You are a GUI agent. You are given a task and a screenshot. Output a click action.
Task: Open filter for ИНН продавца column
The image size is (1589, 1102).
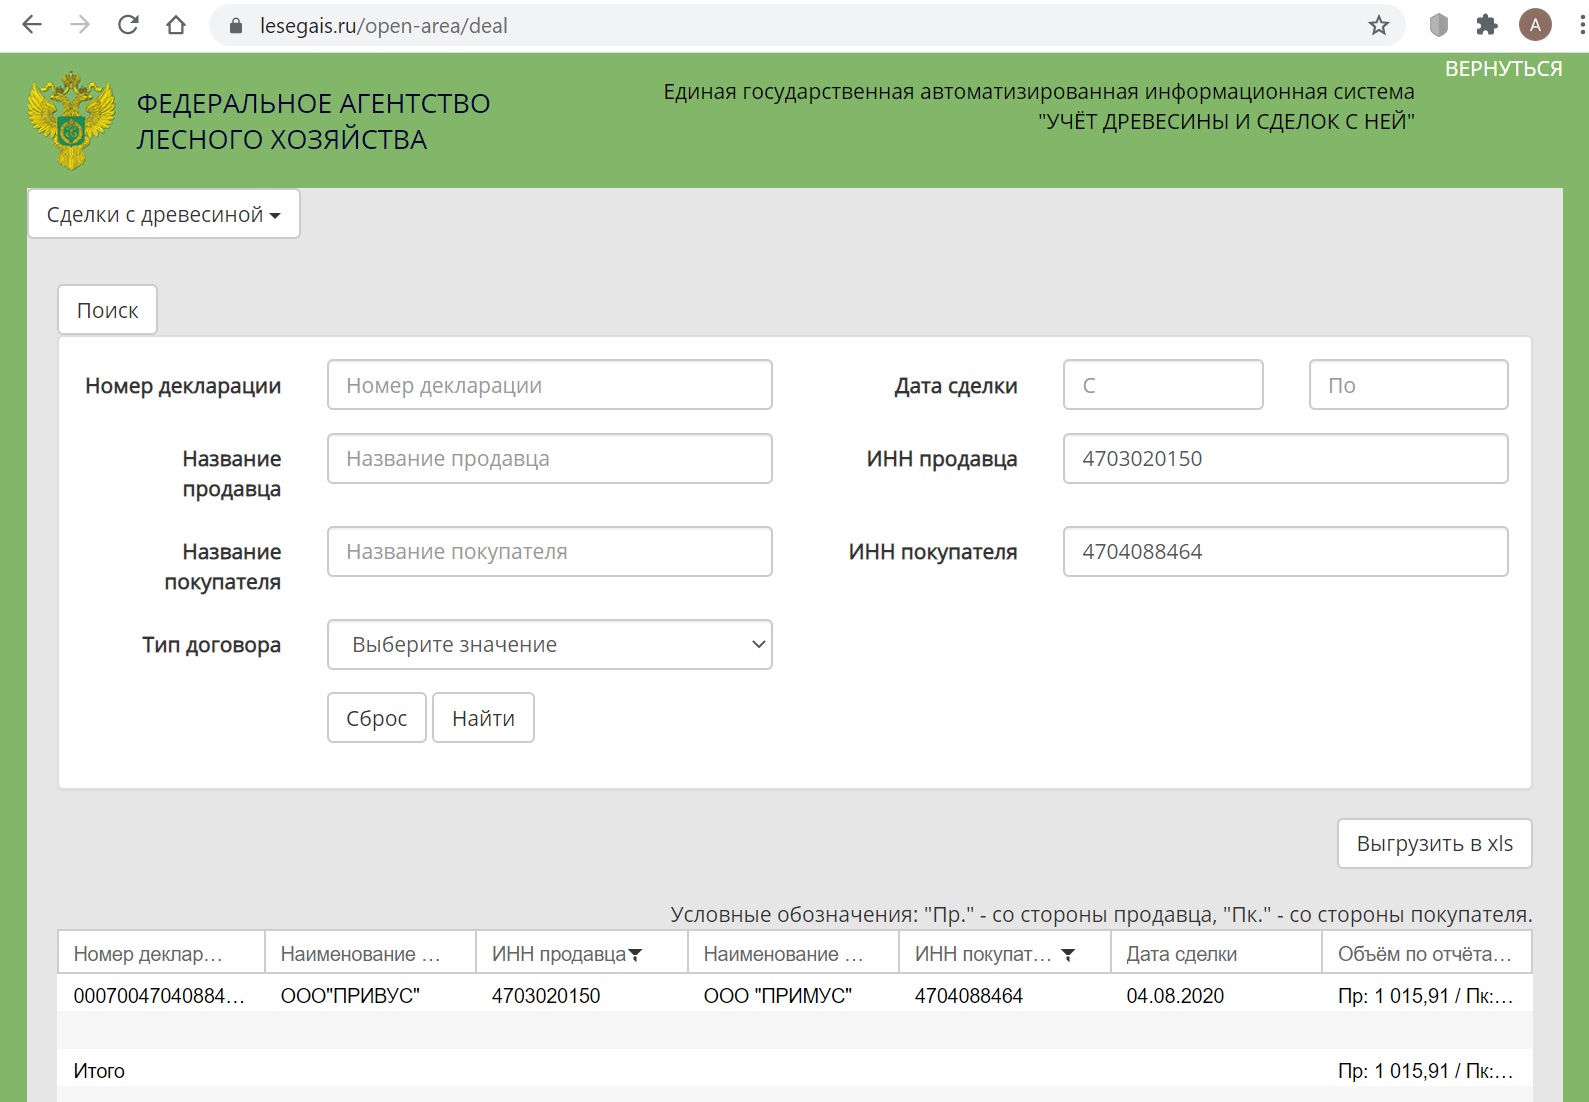(x=635, y=955)
